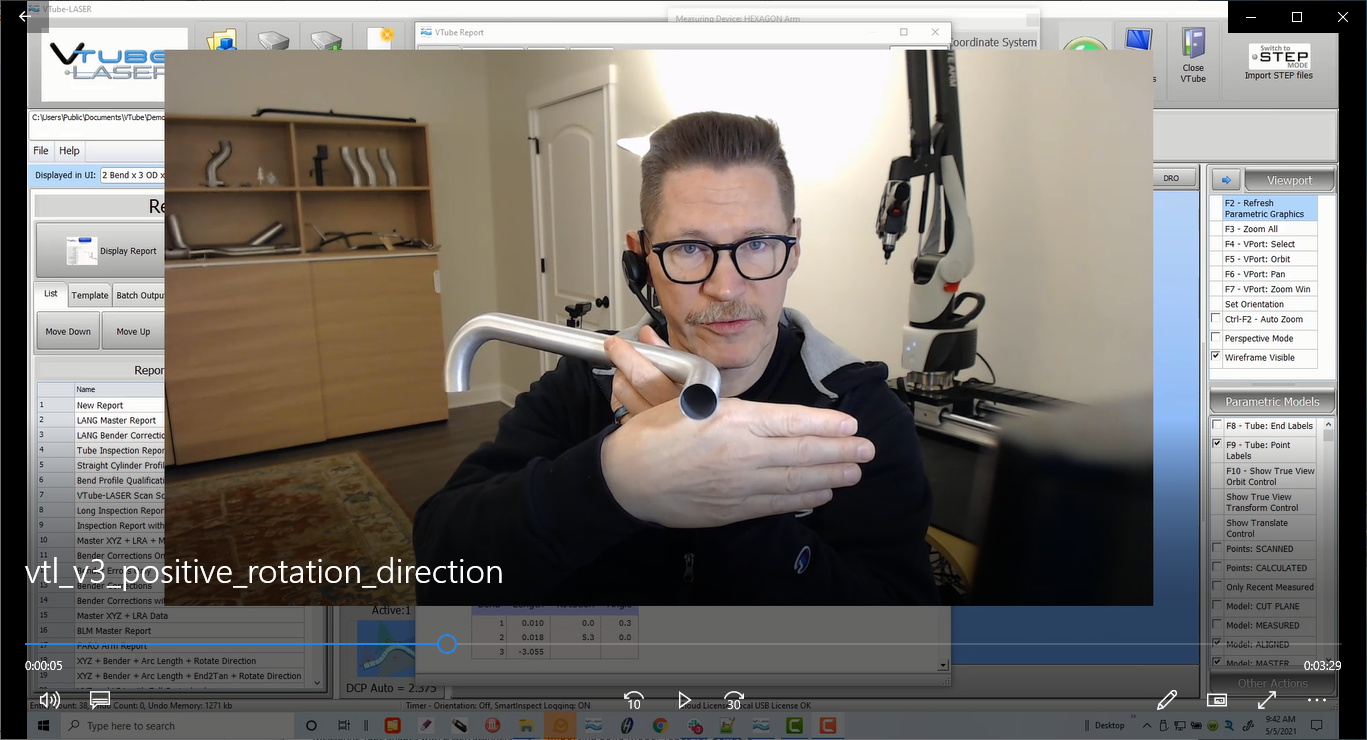Screen dimensions: 1367x740
Task: Click the back arrow in the video player
Action: pos(25,17)
